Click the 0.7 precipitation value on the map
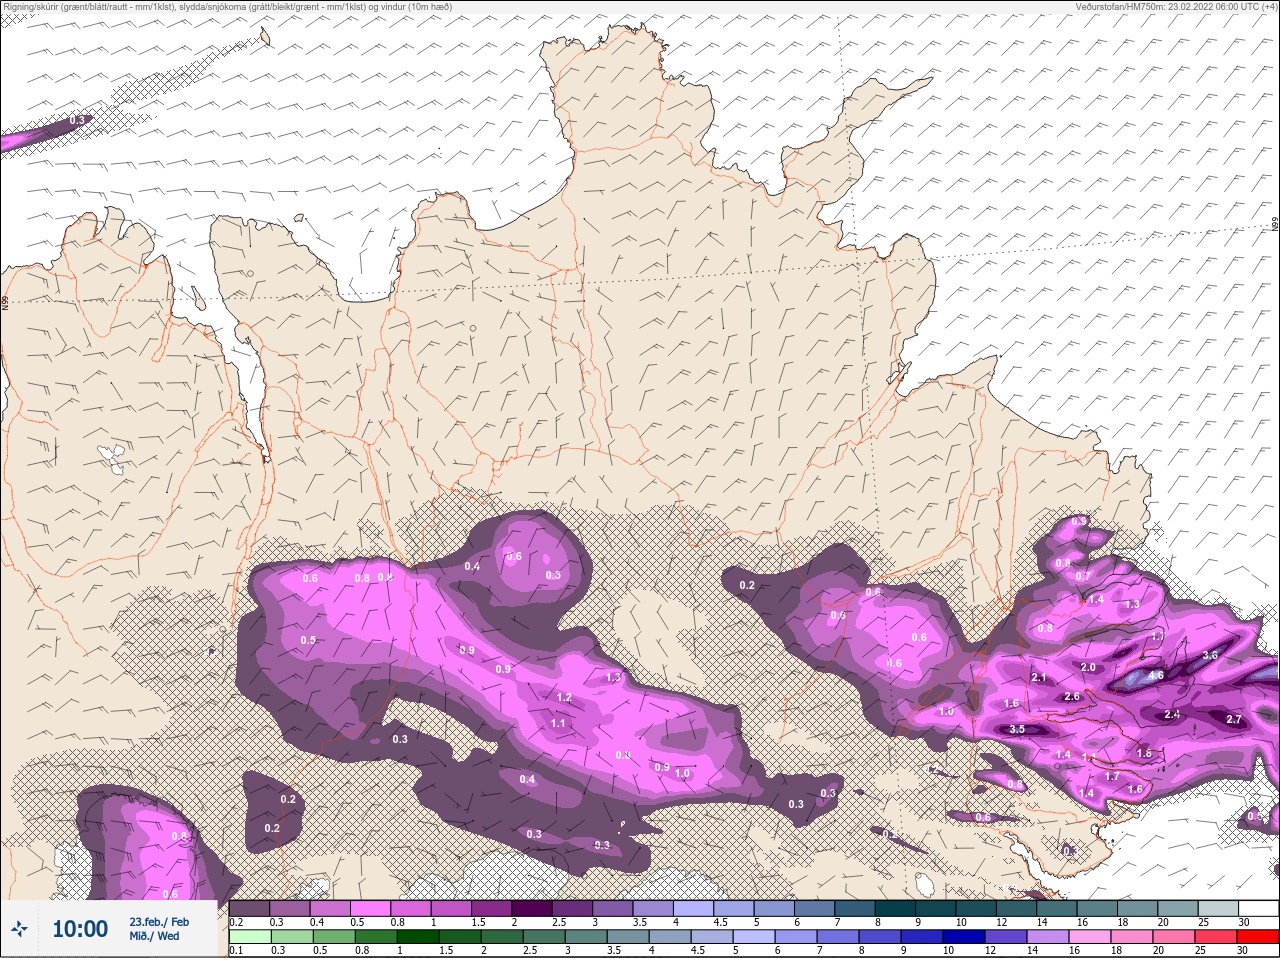 click(1083, 576)
